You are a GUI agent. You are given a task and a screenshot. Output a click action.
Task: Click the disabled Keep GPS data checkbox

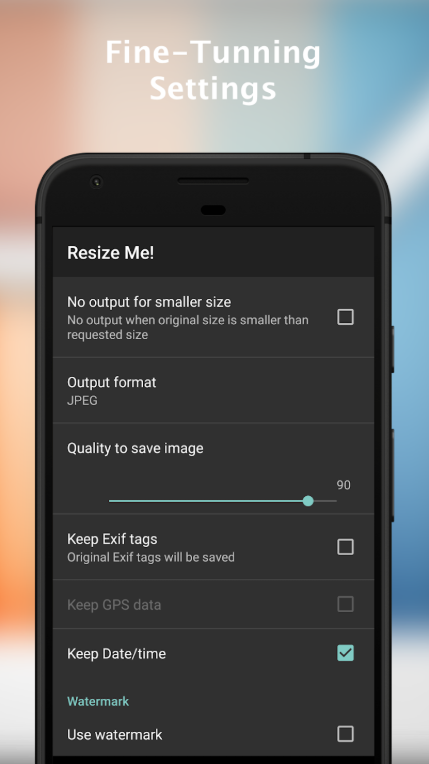pyautogui.click(x=345, y=604)
